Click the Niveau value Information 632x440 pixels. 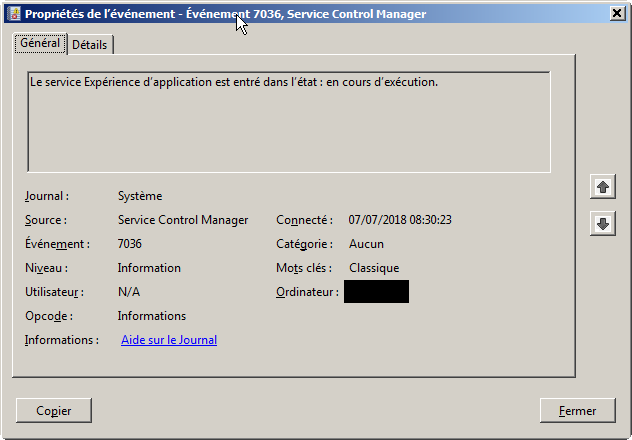(149, 268)
